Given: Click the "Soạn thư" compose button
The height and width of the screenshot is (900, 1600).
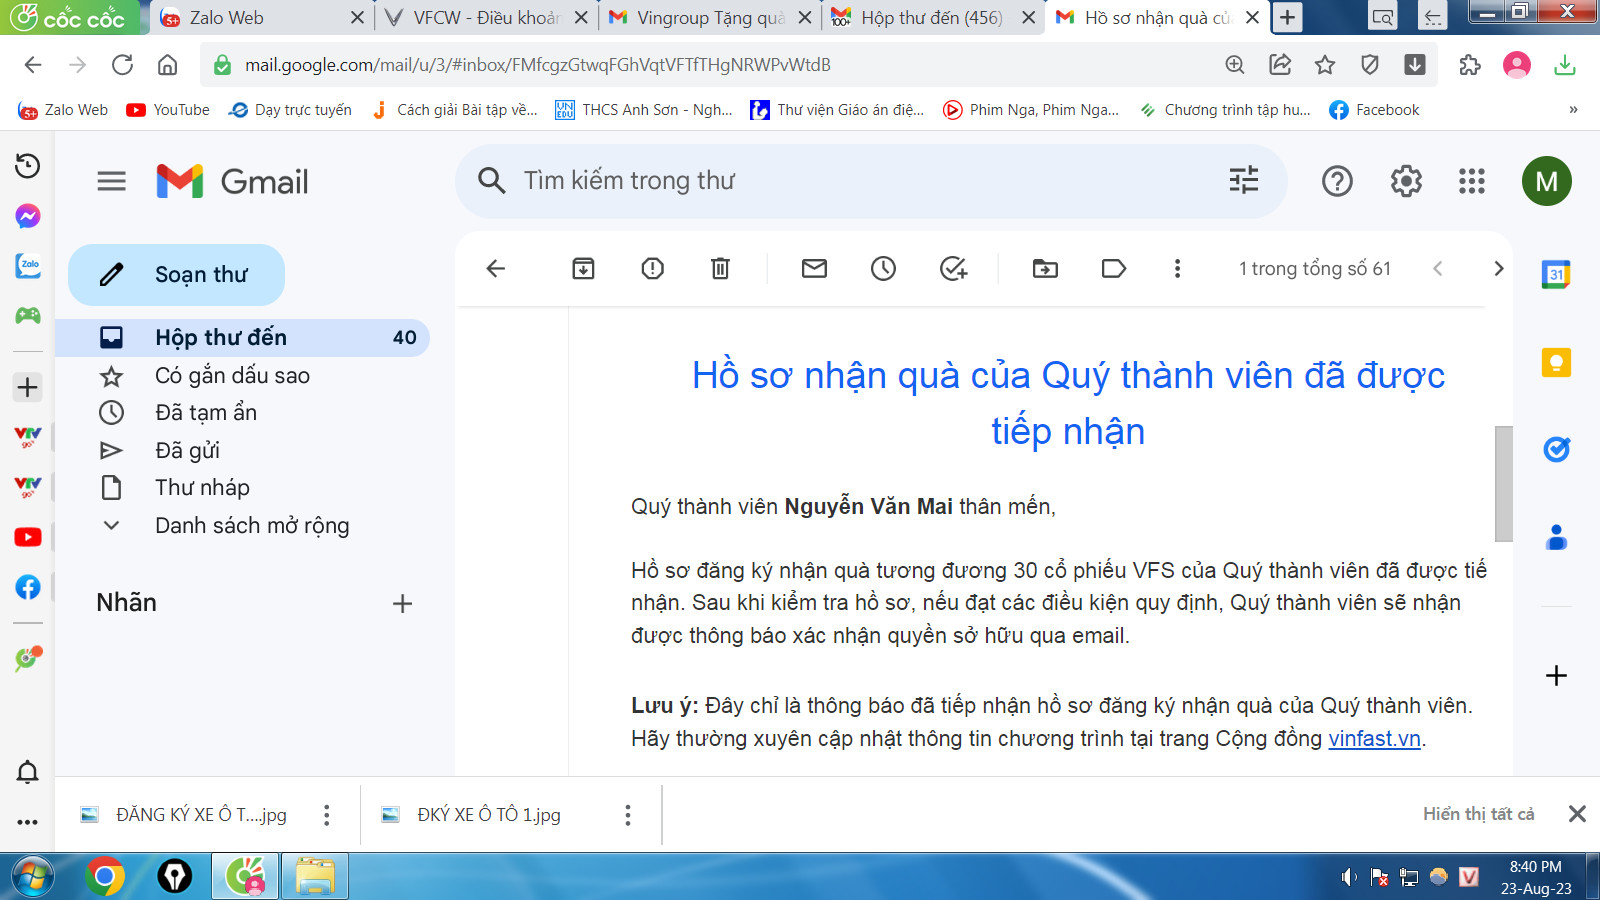Looking at the screenshot, I should click(176, 274).
